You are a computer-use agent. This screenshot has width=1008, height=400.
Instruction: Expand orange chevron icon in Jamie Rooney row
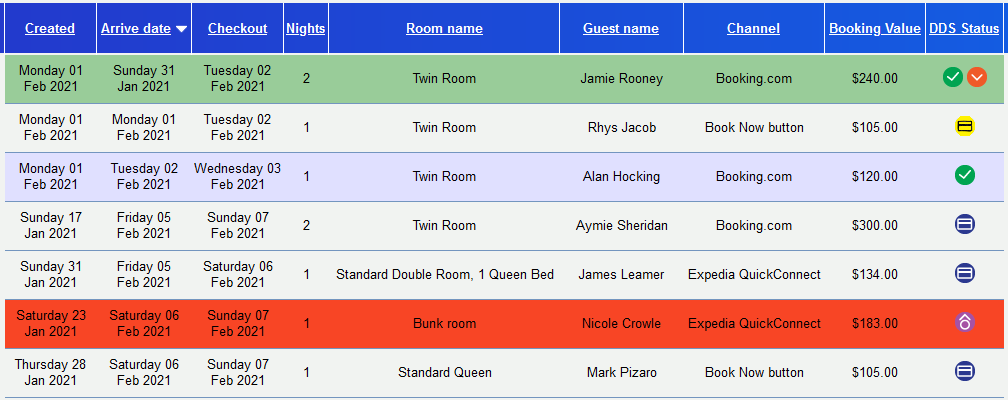pyautogui.click(x=977, y=78)
